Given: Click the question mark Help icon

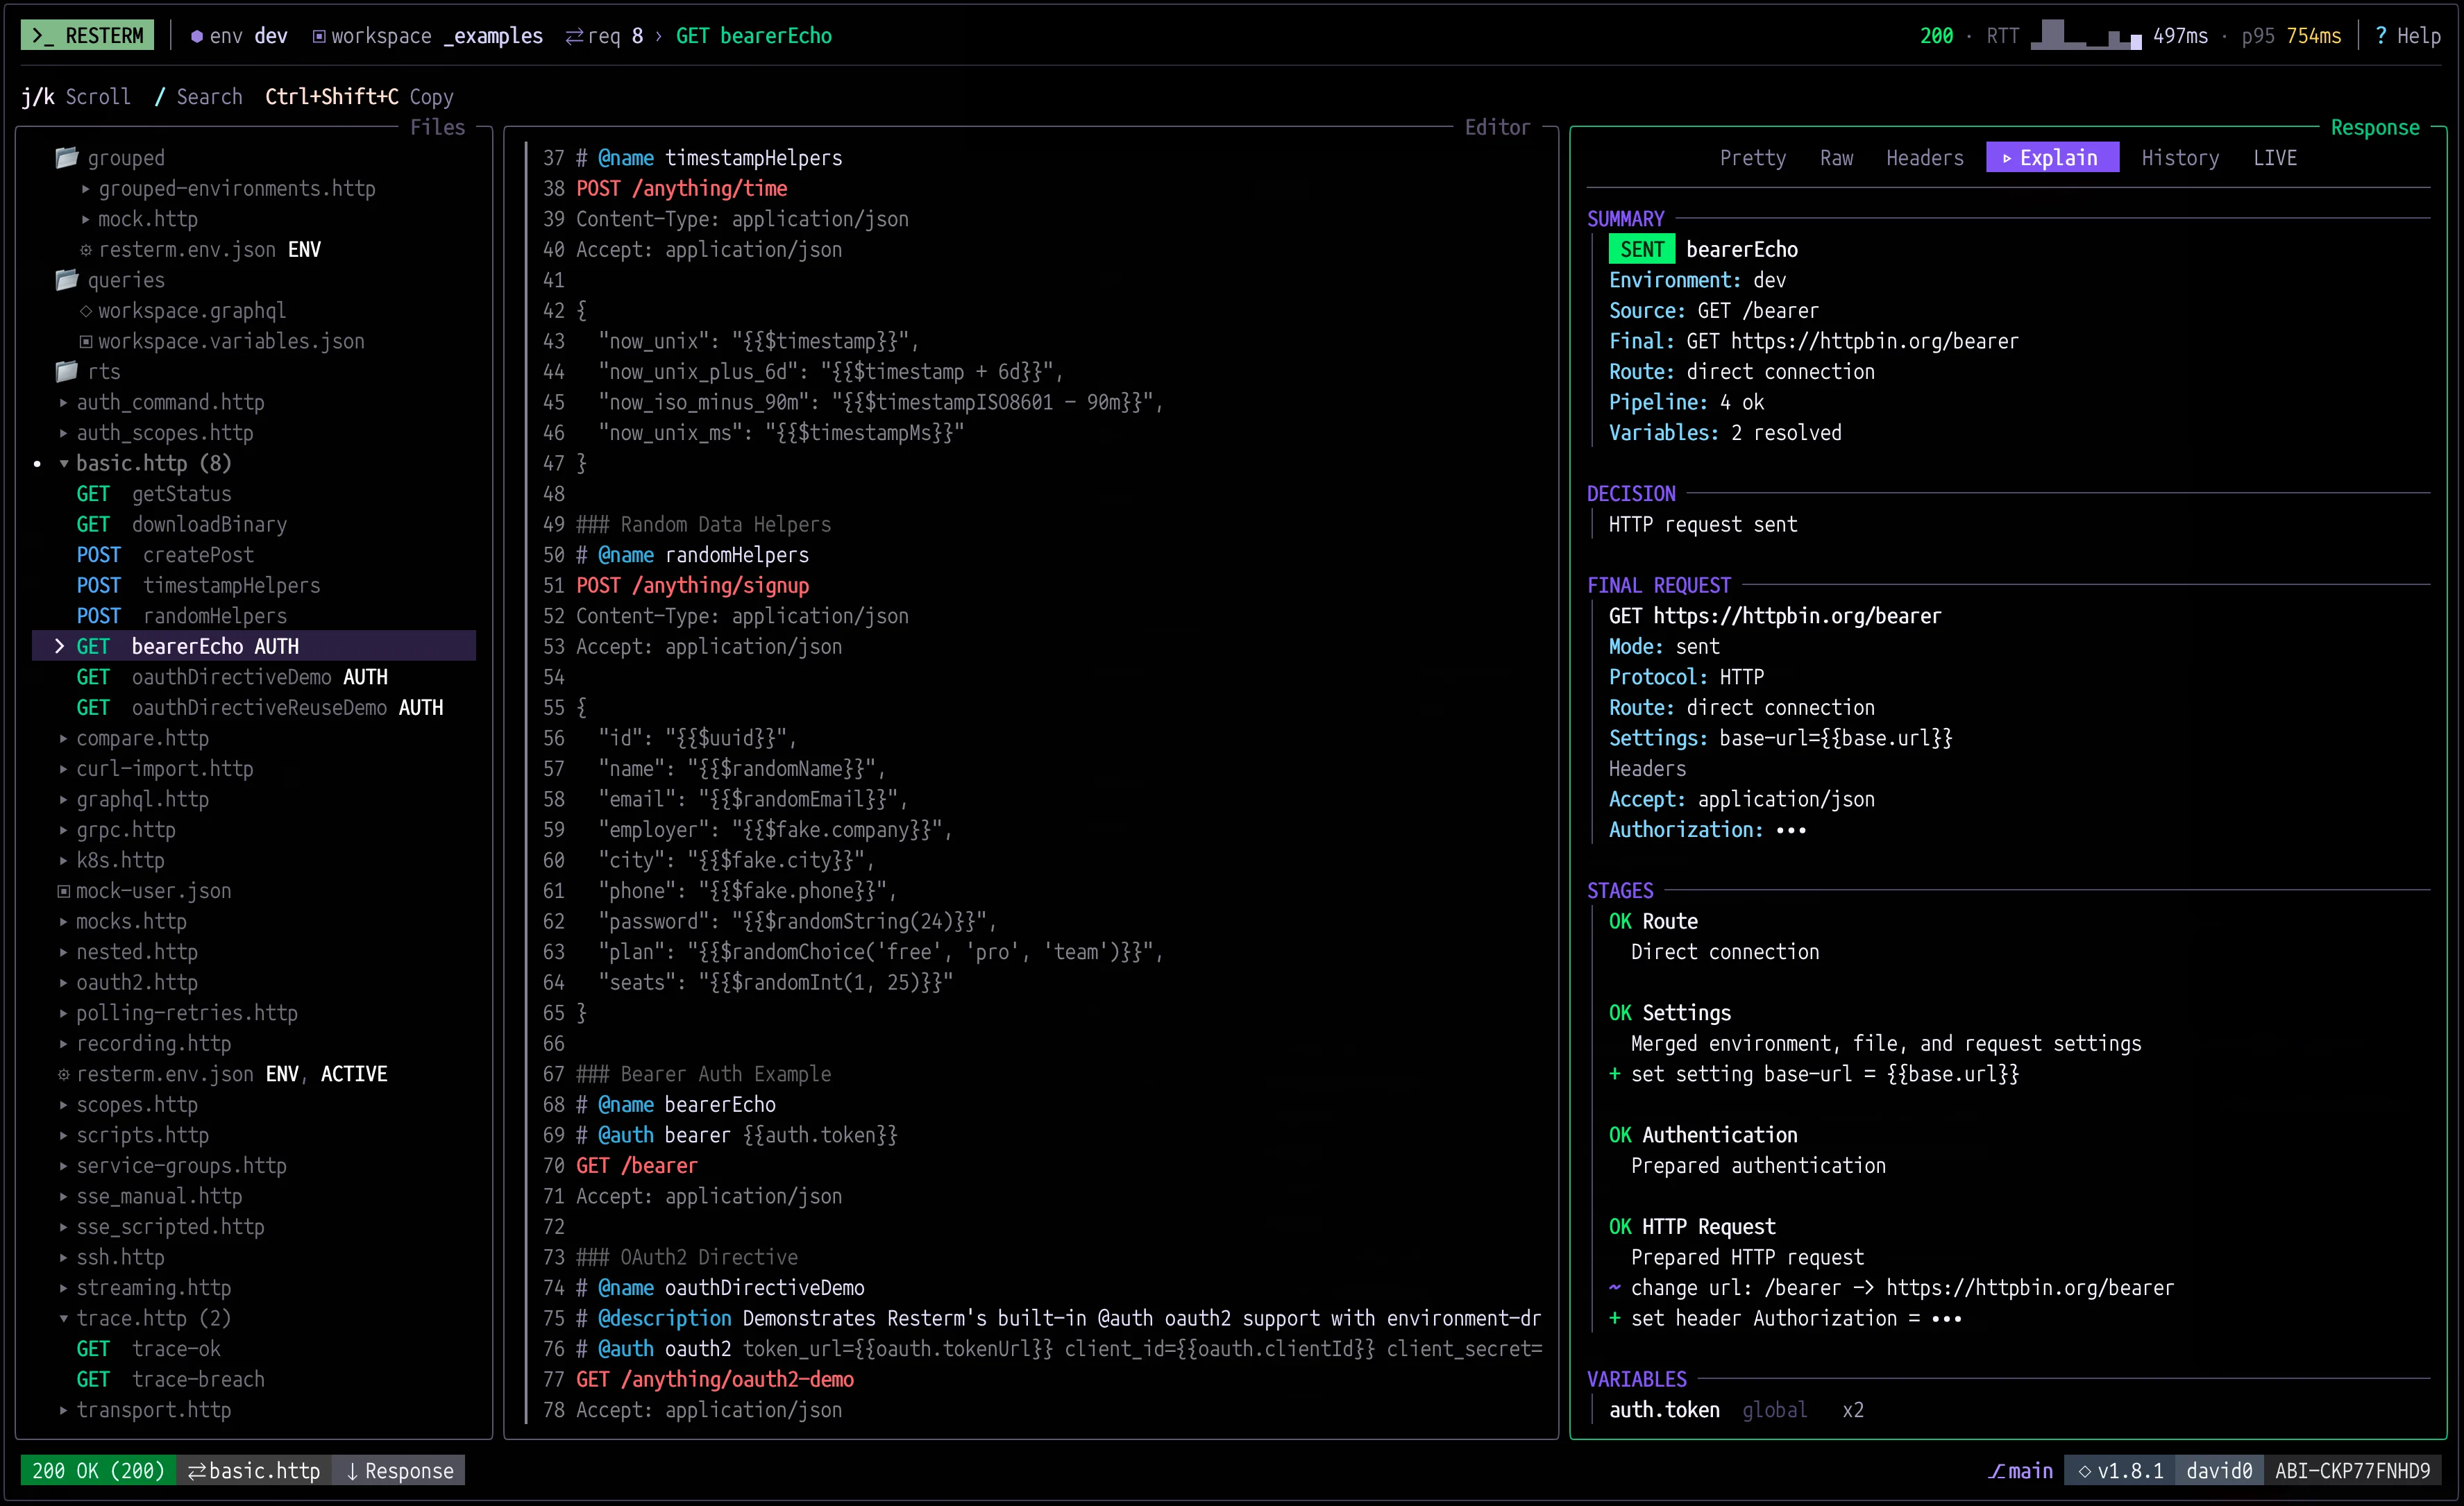Looking at the screenshot, I should coord(2381,36).
